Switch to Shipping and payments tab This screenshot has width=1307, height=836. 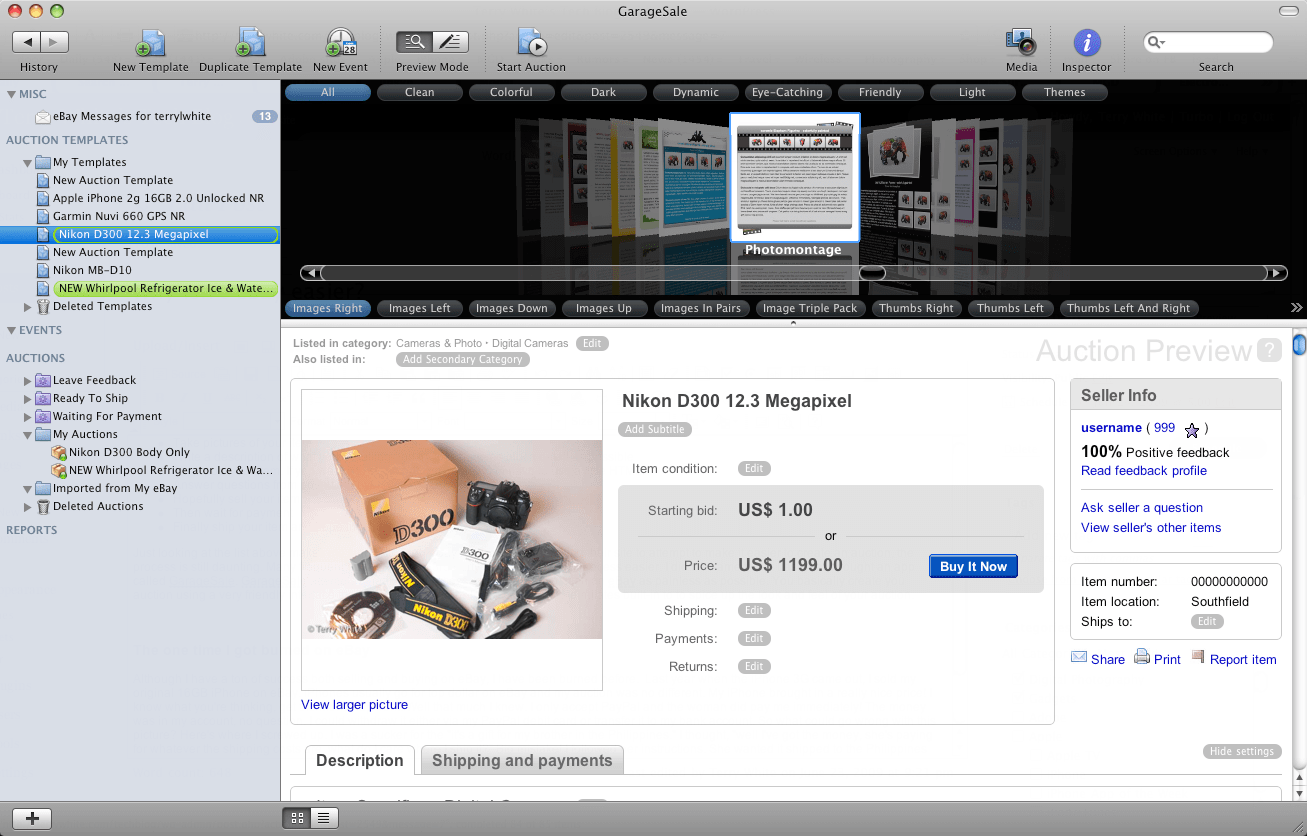(x=522, y=760)
